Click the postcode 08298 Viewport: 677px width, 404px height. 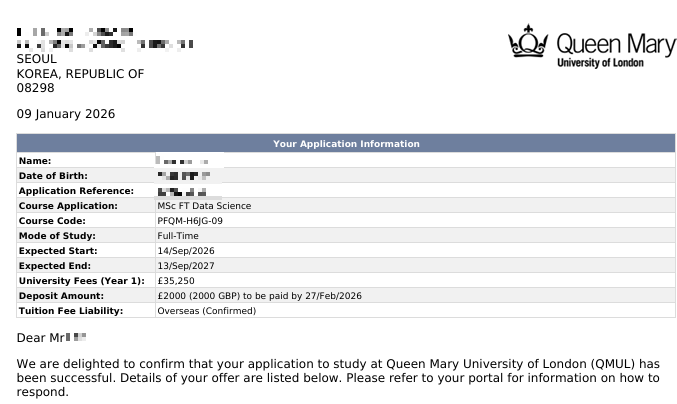(x=36, y=89)
